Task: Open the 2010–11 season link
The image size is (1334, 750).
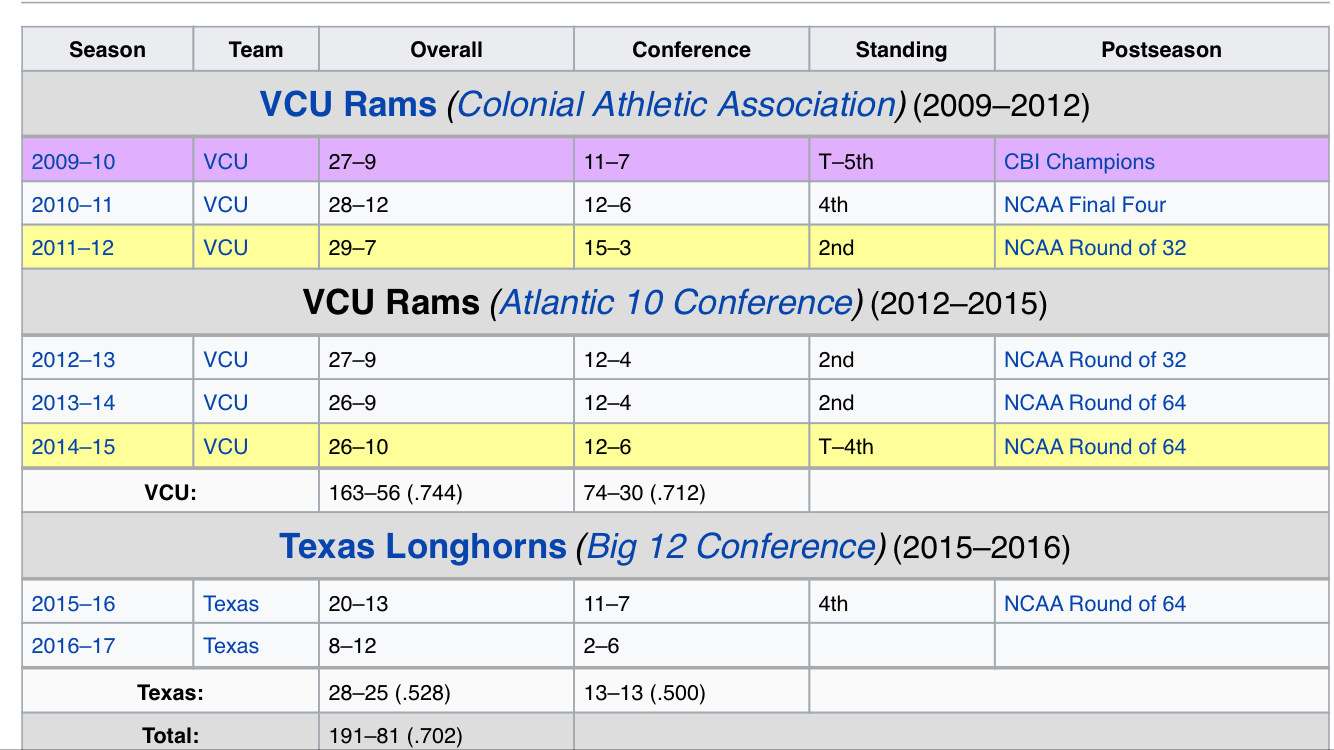Action: point(72,205)
